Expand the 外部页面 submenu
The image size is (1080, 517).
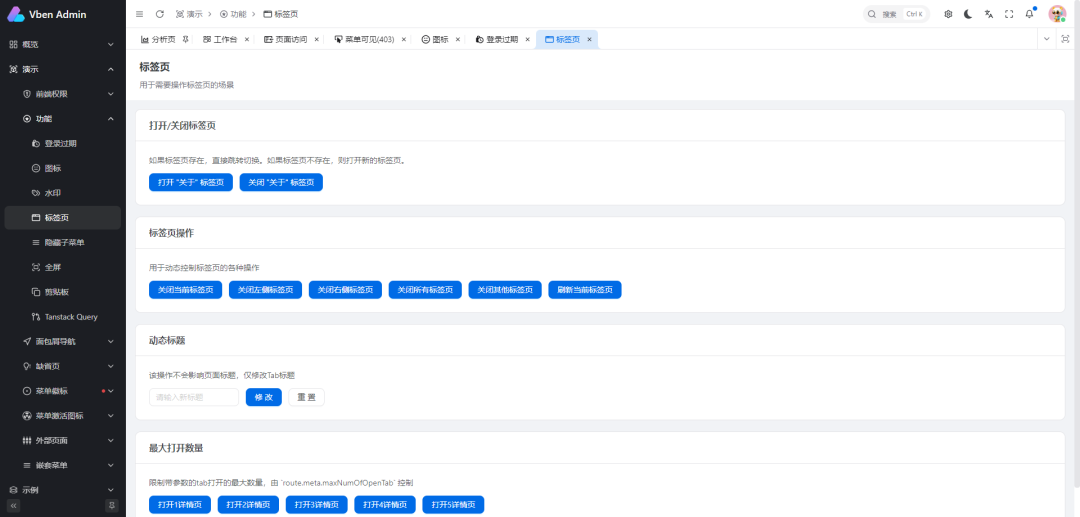click(63, 441)
